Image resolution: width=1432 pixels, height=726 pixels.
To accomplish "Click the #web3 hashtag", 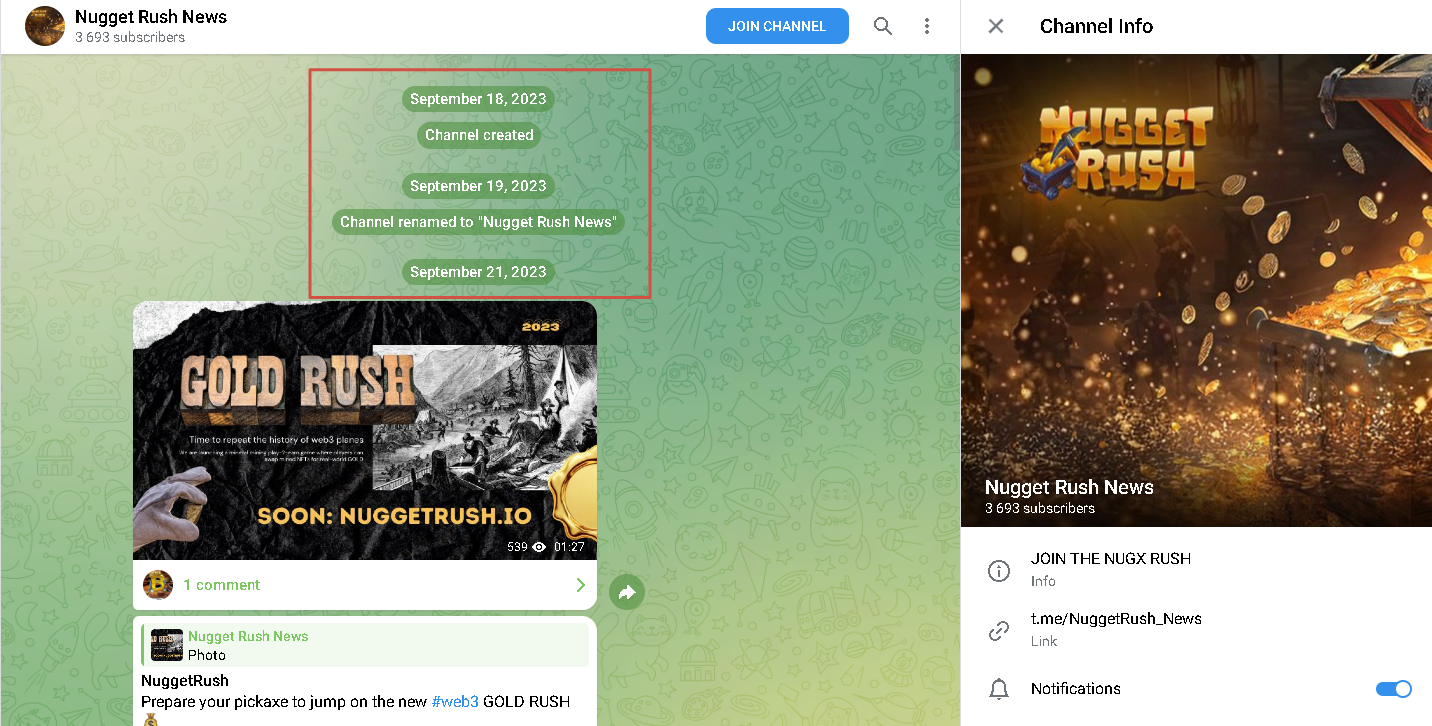I will click(x=455, y=702).
